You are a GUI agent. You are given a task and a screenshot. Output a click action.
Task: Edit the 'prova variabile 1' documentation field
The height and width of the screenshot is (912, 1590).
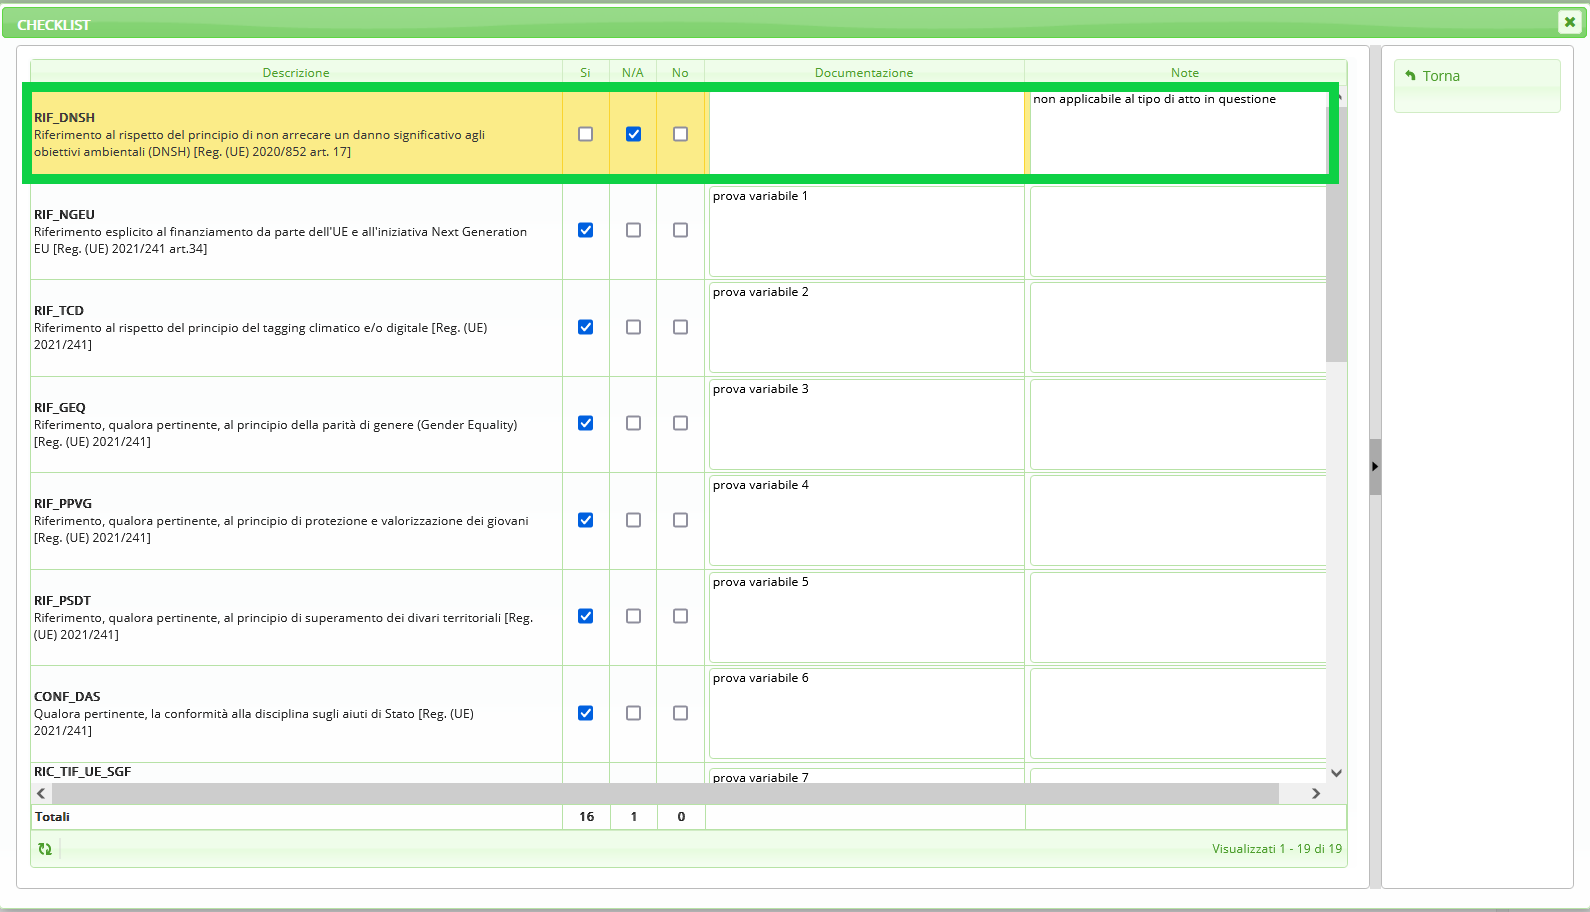coord(866,231)
